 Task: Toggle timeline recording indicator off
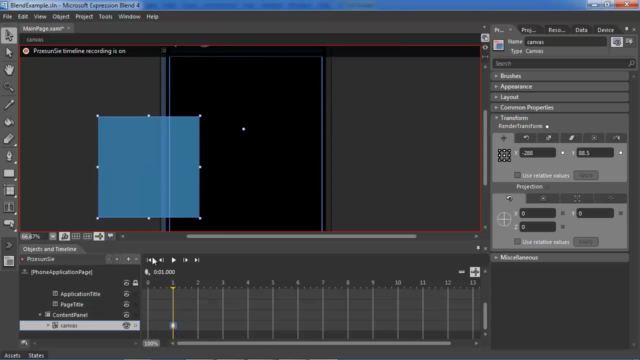coord(26,51)
